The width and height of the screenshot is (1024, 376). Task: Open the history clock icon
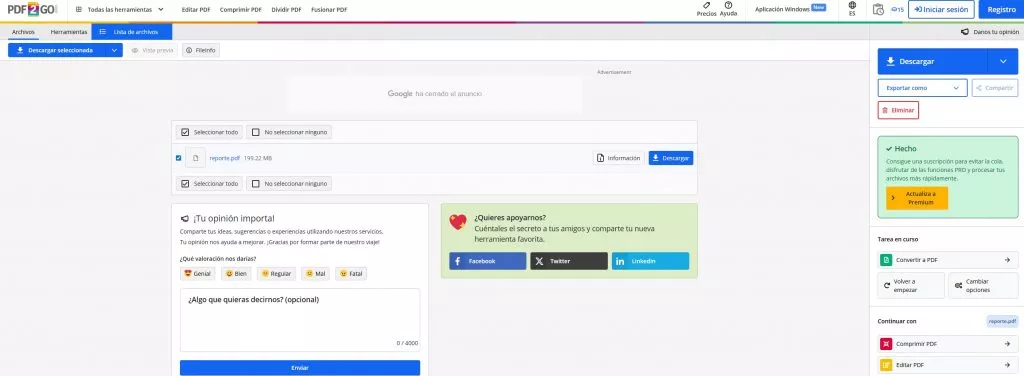[x=878, y=9]
